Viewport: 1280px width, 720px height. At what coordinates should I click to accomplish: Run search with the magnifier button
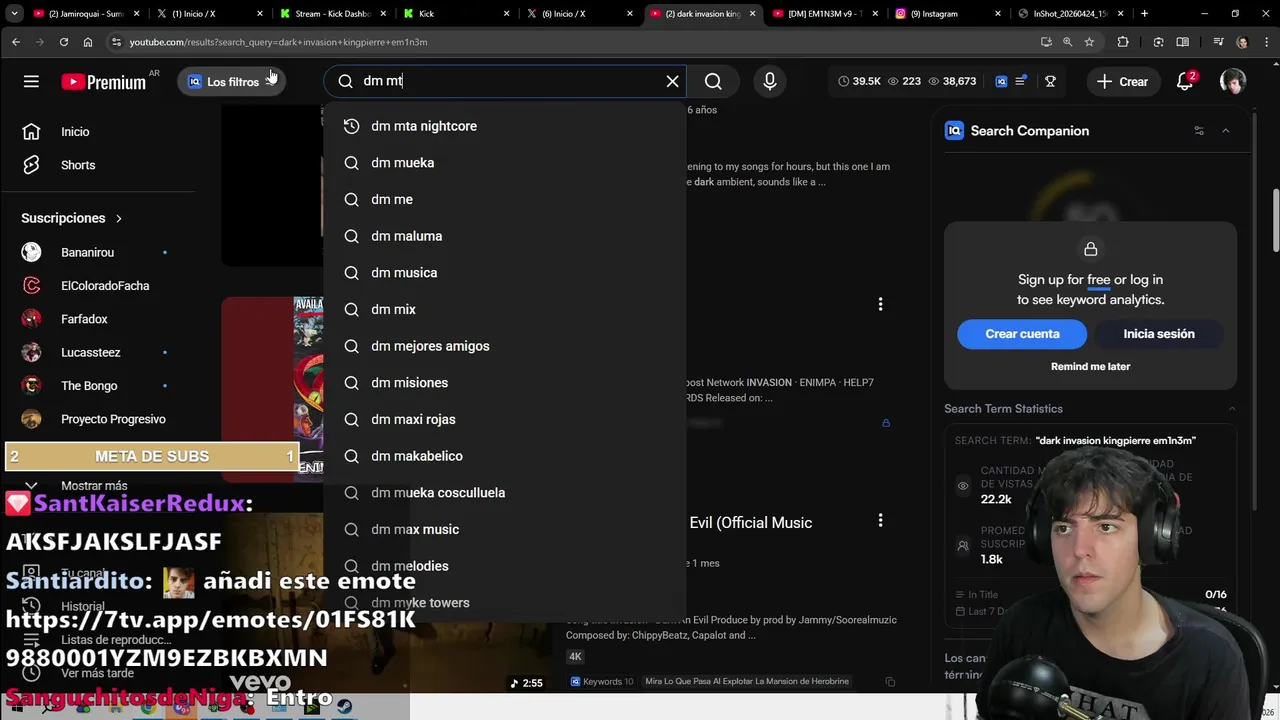pyautogui.click(x=713, y=81)
